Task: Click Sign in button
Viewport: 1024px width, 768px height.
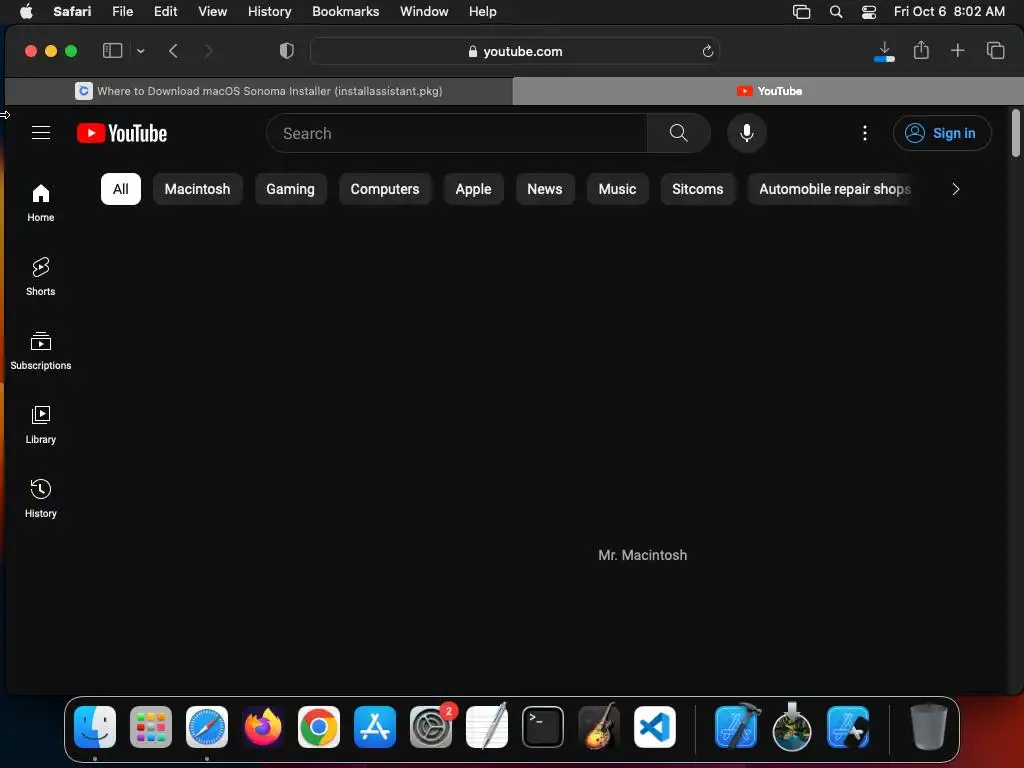Action: point(942,133)
